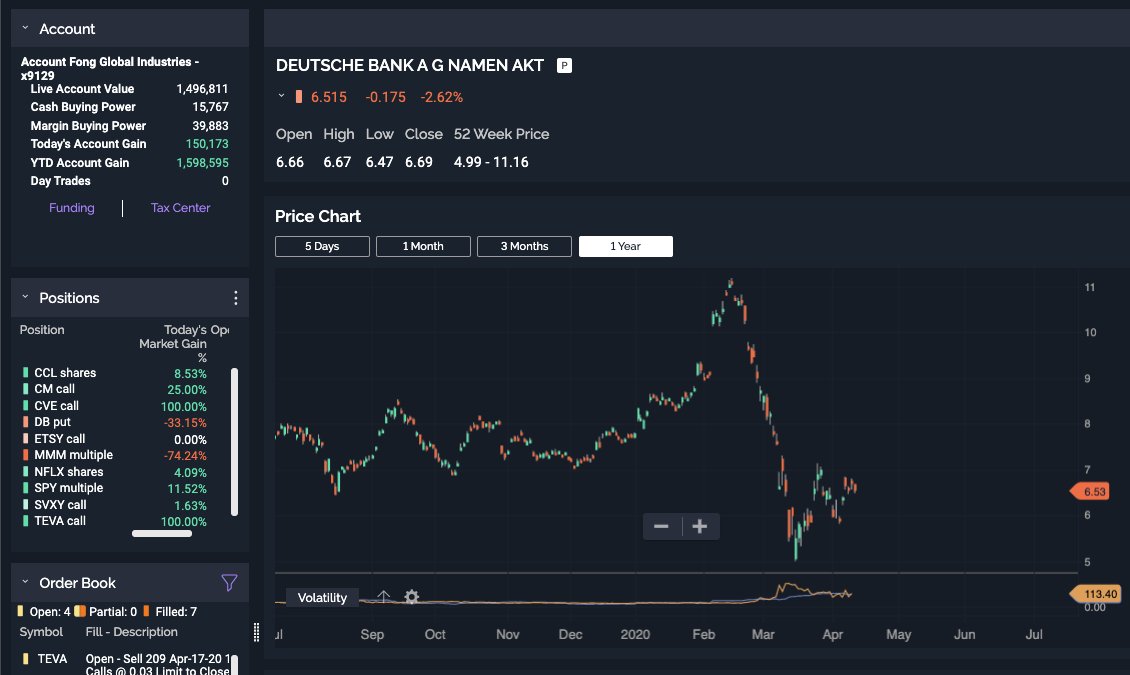1130x675 pixels.
Task: Click the panel resize handle beside Order Book
Action: pos(257,632)
